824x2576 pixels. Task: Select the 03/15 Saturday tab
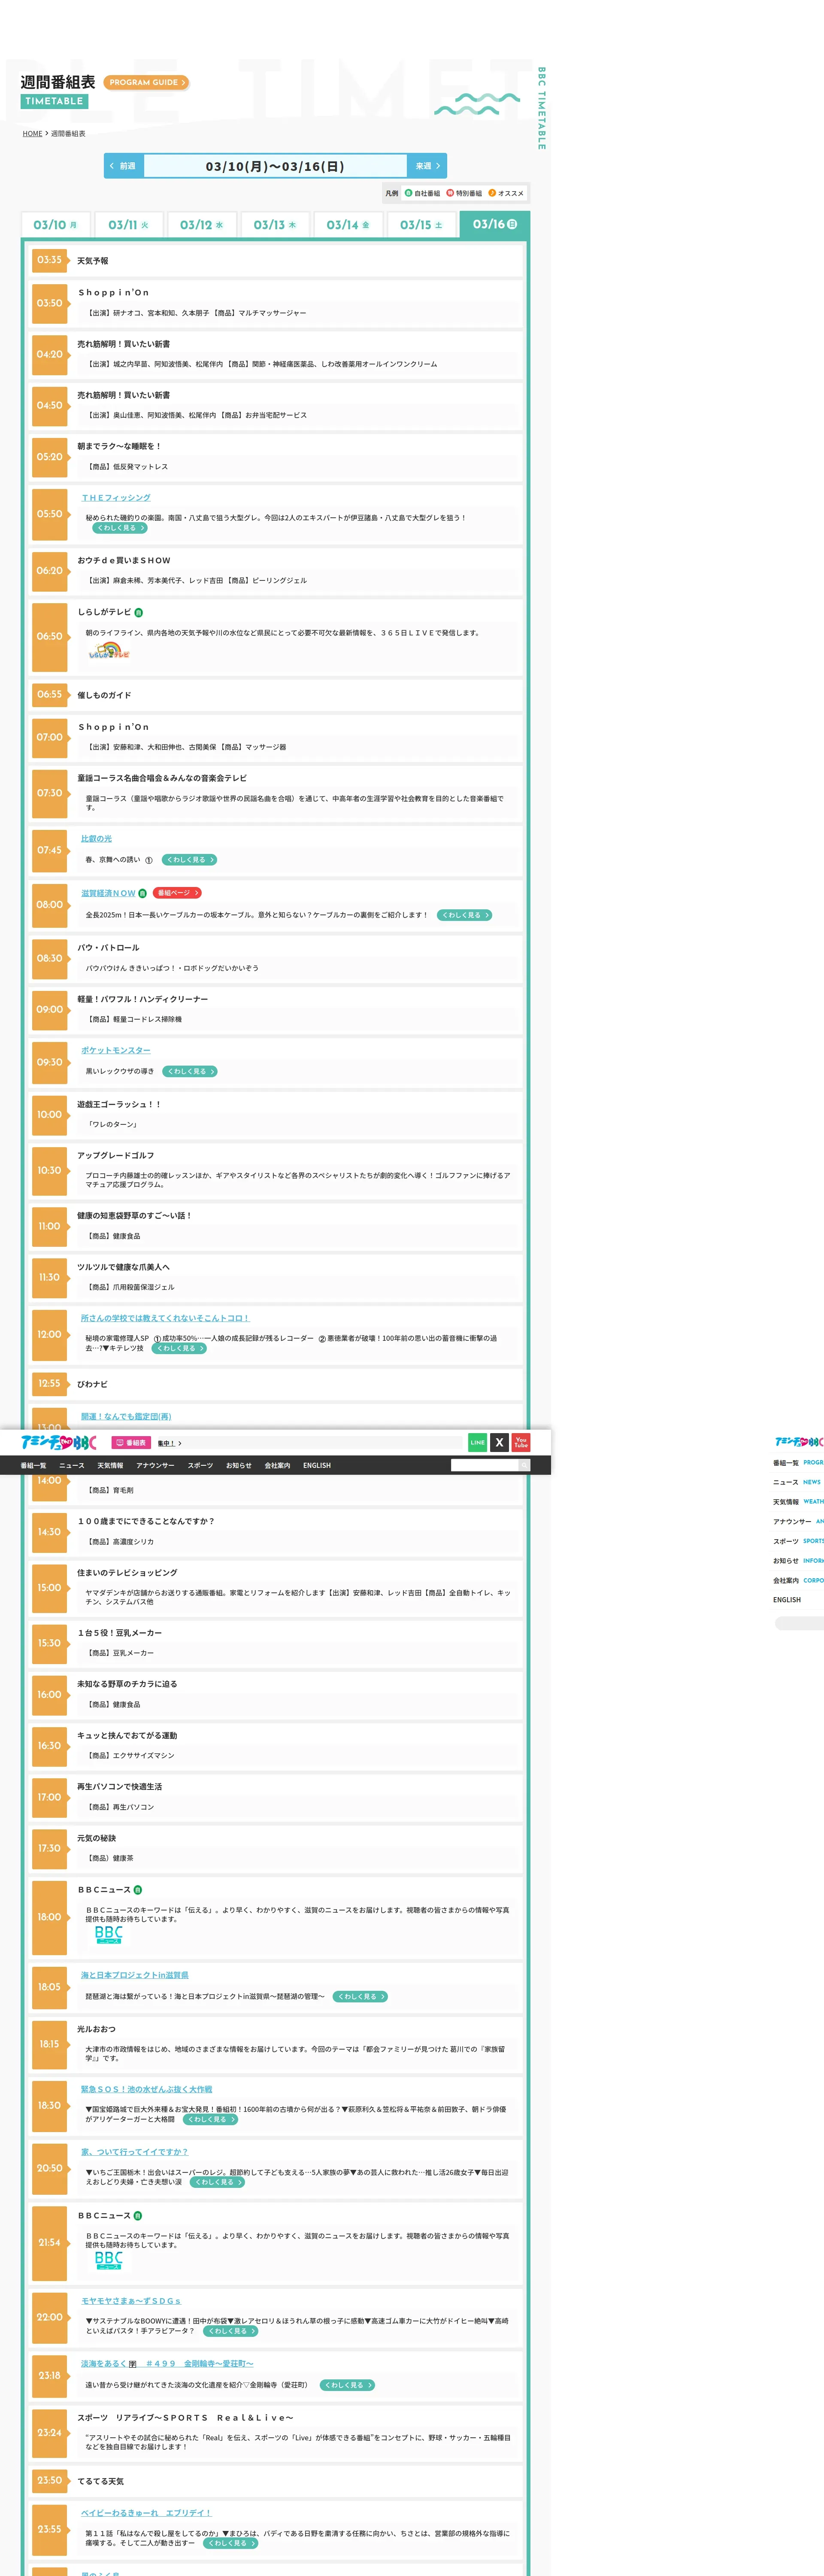click(421, 225)
